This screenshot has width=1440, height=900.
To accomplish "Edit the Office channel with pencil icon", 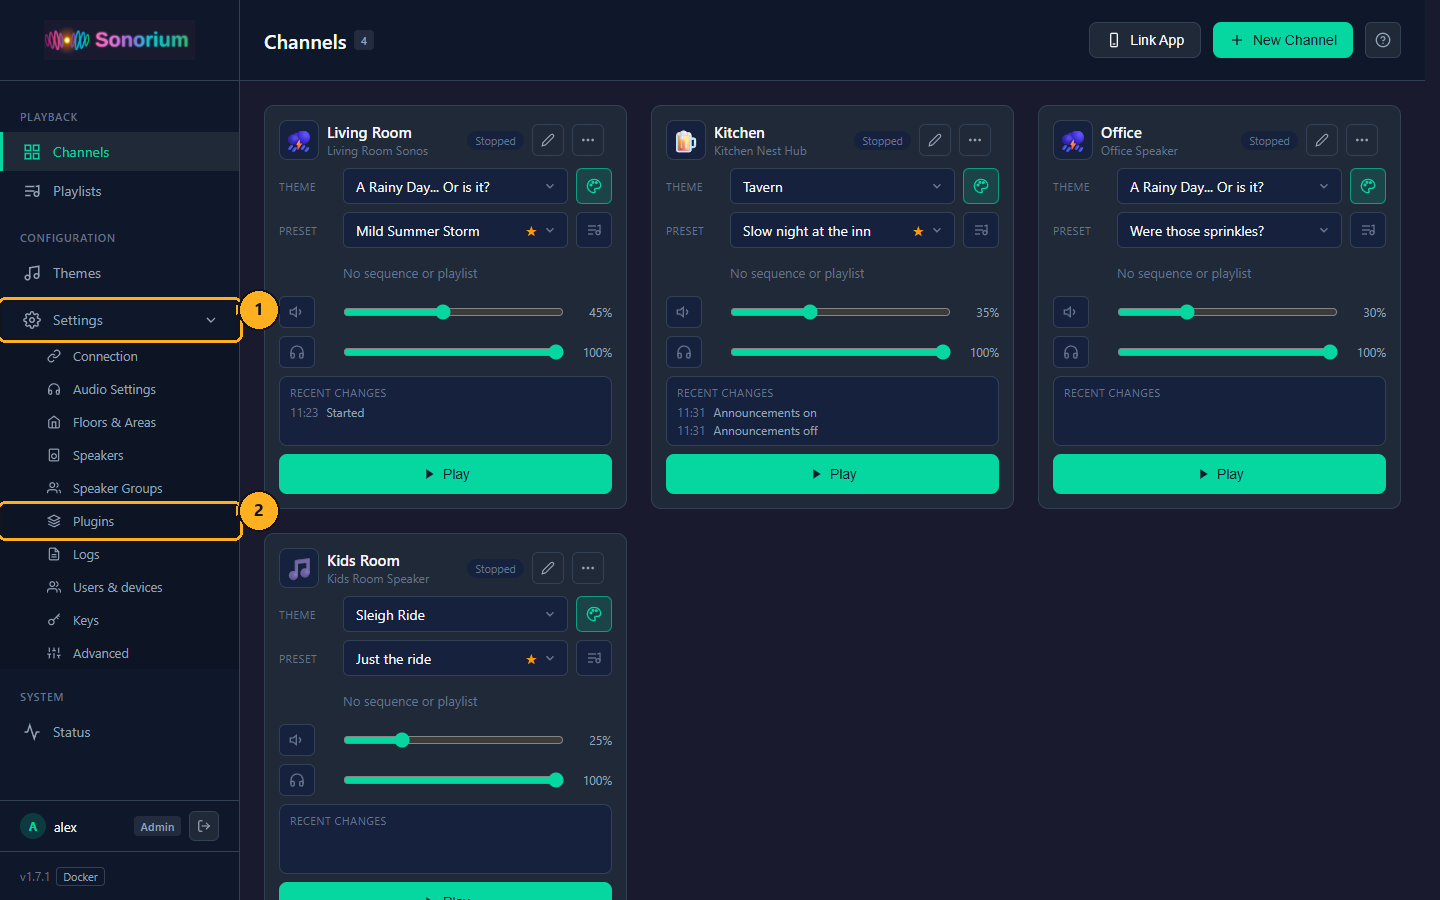I will 1322,140.
